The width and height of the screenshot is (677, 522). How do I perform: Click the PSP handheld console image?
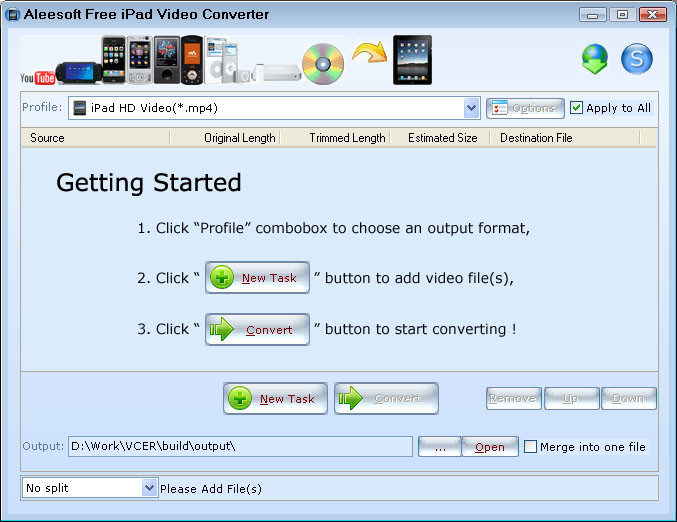[x=79, y=72]
